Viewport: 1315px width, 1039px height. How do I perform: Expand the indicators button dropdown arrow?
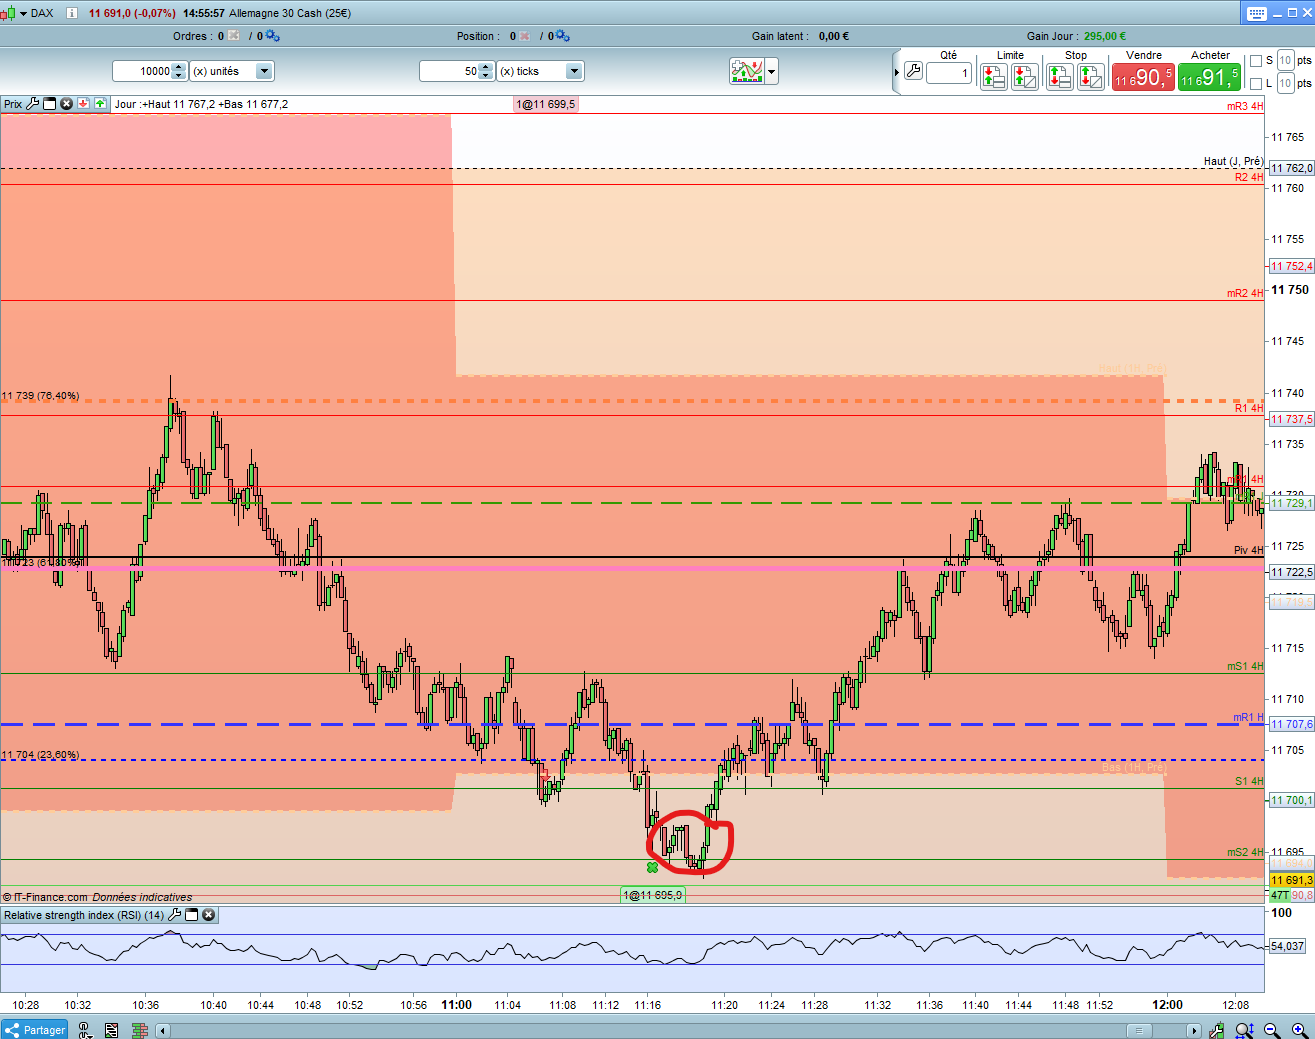tap(772, 71)
